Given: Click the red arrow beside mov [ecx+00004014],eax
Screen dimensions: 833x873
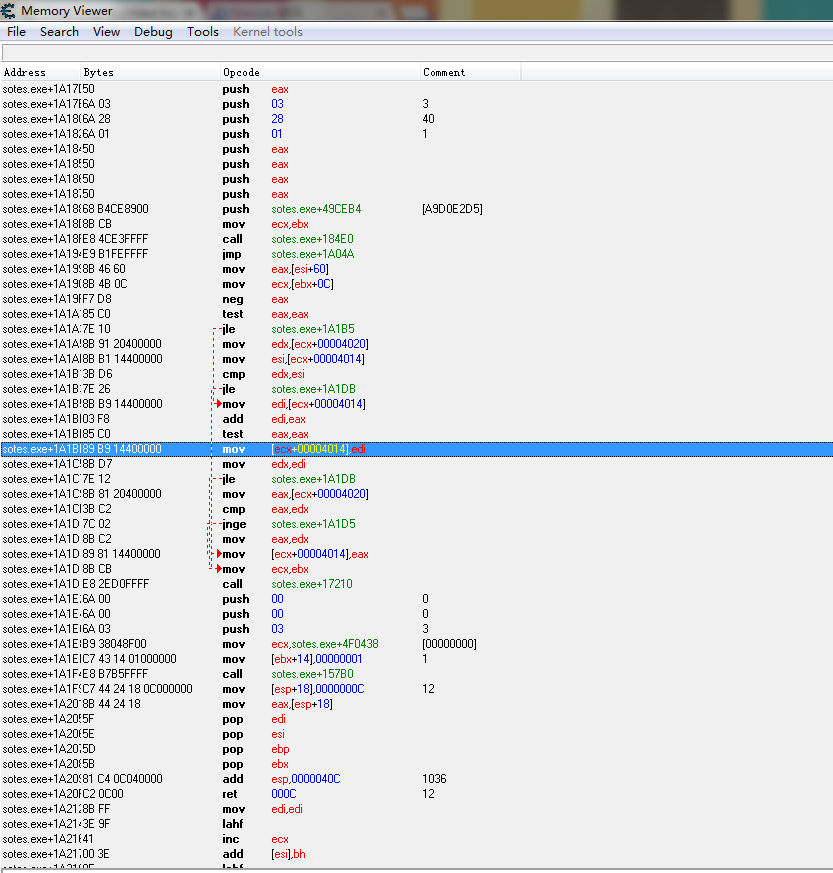Looking at the screenshot, I should click(x=218, y=554).
